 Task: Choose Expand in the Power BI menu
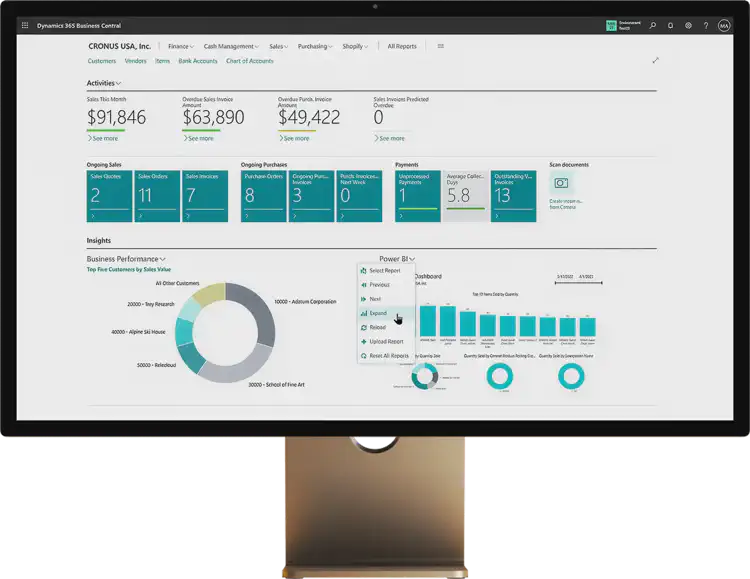(386, 313)
